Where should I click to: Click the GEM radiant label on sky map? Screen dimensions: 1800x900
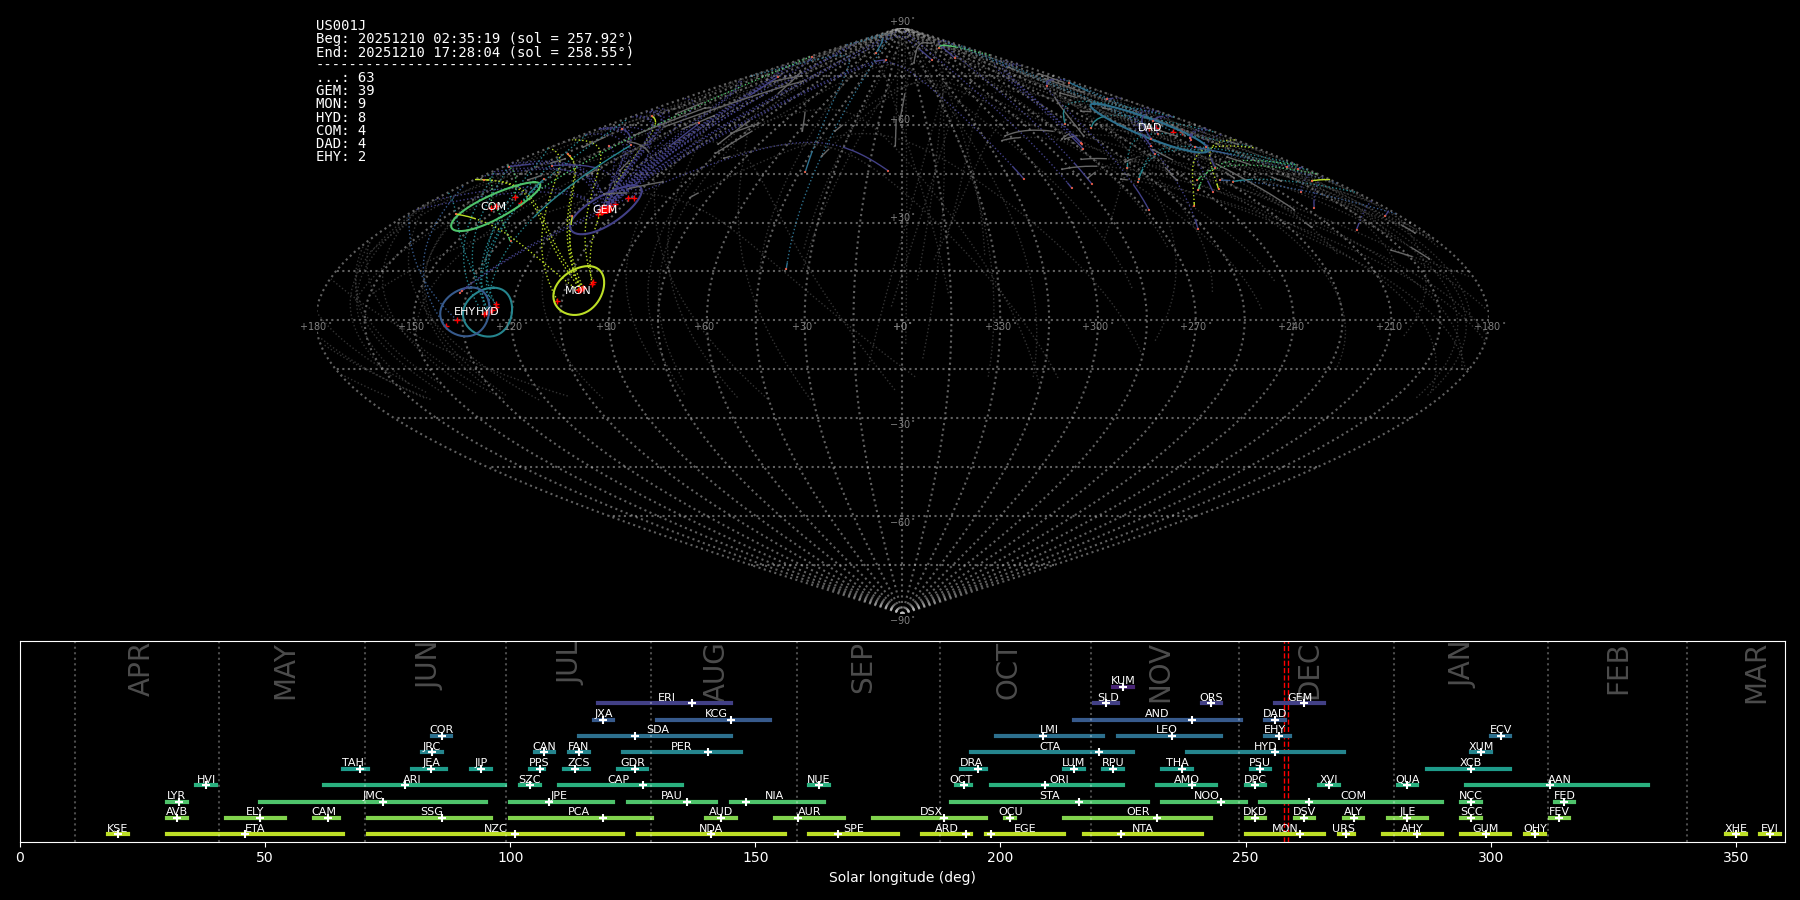[604, 210]
